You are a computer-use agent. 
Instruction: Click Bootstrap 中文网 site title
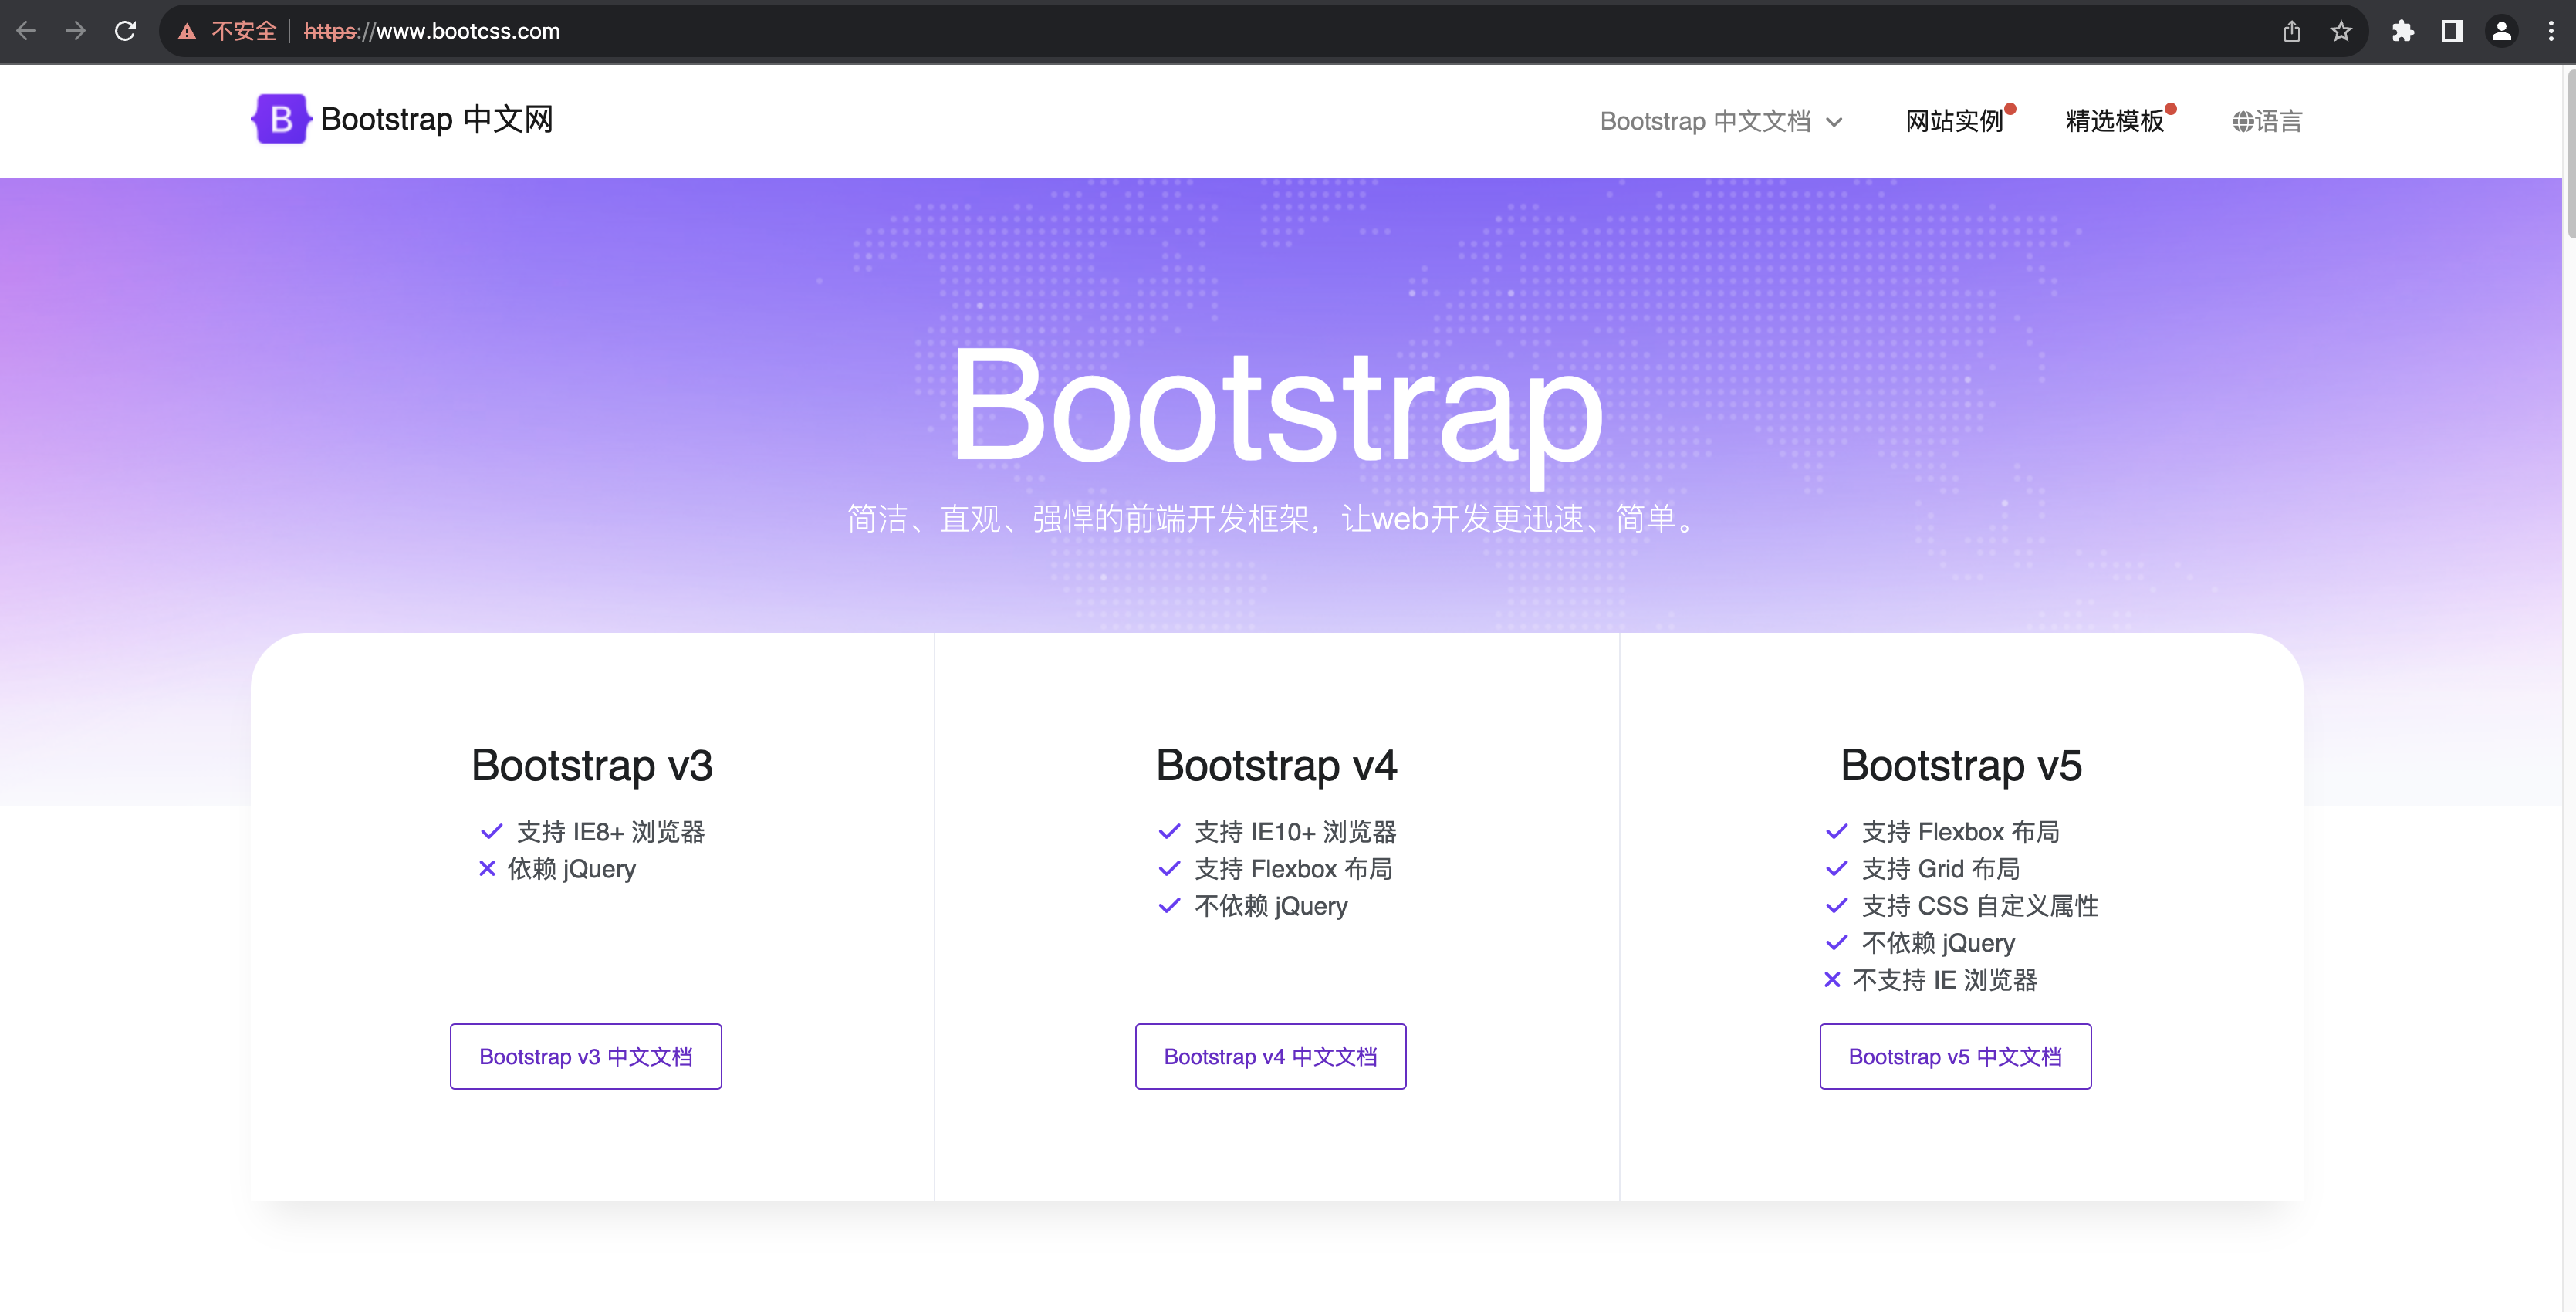[x=437, y=119]
